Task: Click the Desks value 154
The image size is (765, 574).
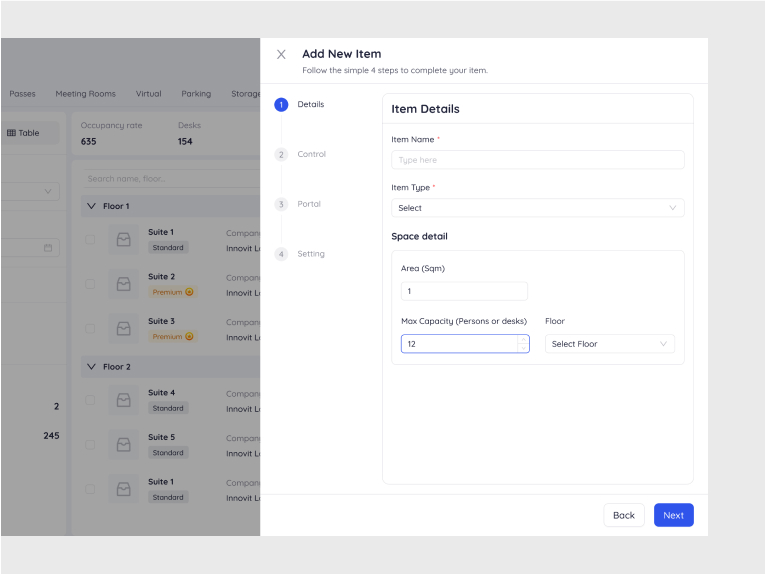Action: point(185,141)
